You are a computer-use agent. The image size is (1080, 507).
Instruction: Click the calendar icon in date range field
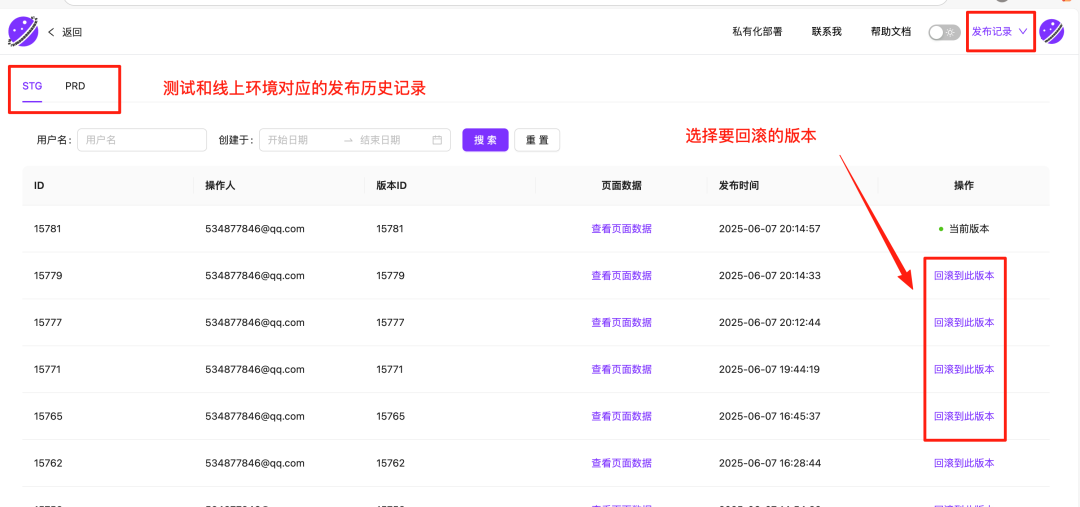tap(437, 140)
